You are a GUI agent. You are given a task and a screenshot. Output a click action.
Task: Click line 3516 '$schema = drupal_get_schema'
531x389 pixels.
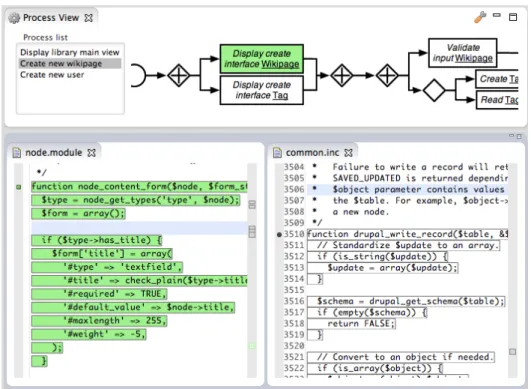coord(406,301)
